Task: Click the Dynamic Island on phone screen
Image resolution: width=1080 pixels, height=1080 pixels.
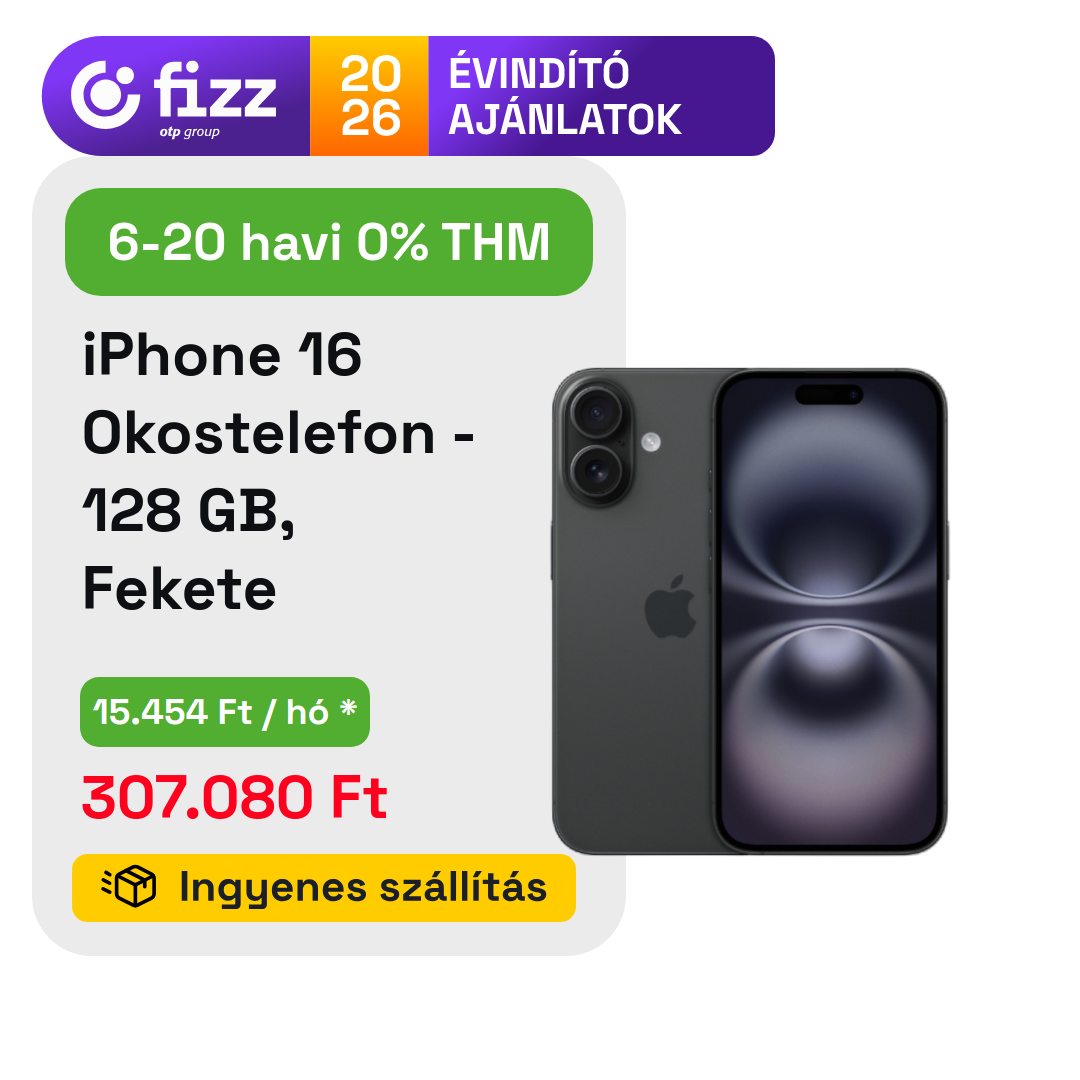Action: 829,395
